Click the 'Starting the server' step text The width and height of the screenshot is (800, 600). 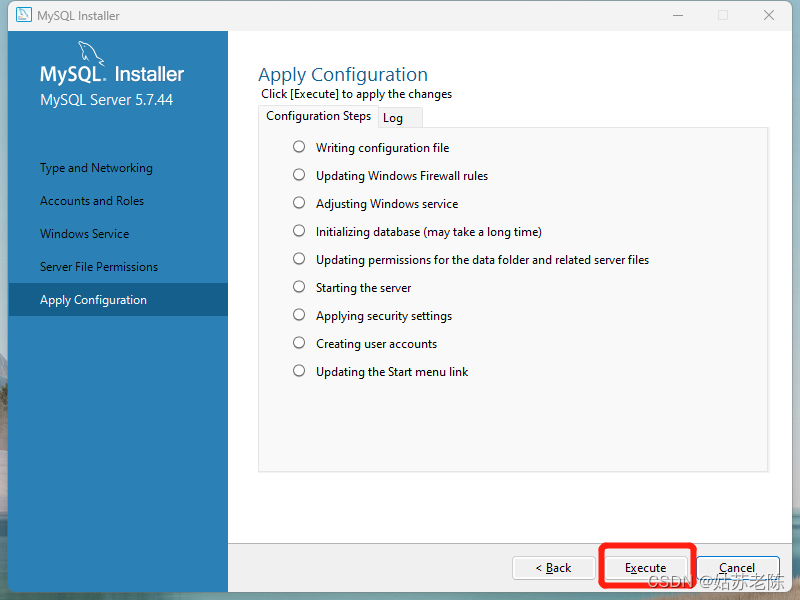click(x=364, y=288)
